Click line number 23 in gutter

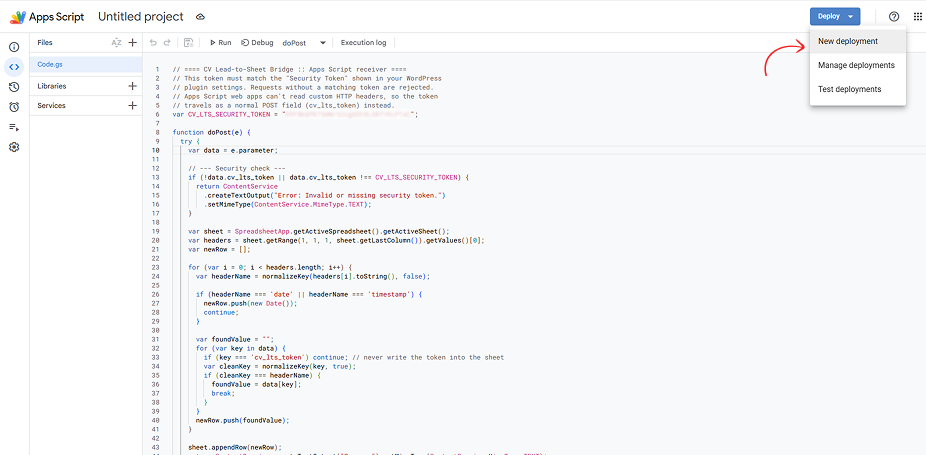[x=156, y=267]
